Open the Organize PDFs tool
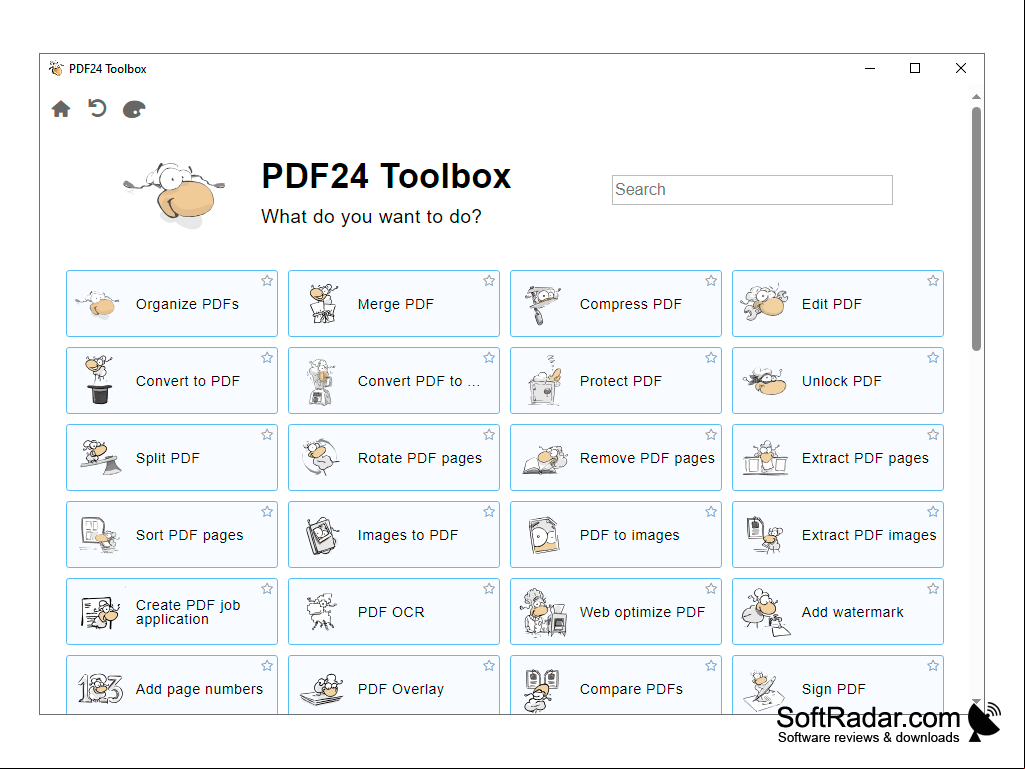Viewport: 1025px width, 769px height. (172, 303)
